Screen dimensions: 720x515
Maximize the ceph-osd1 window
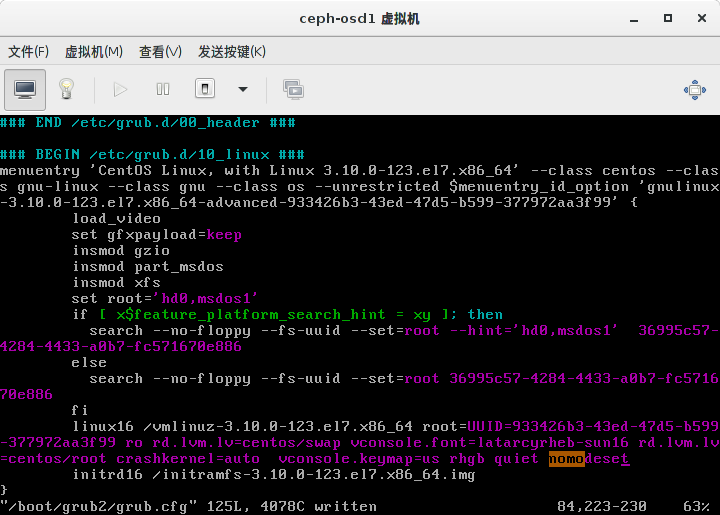click(x=668, y=18)
